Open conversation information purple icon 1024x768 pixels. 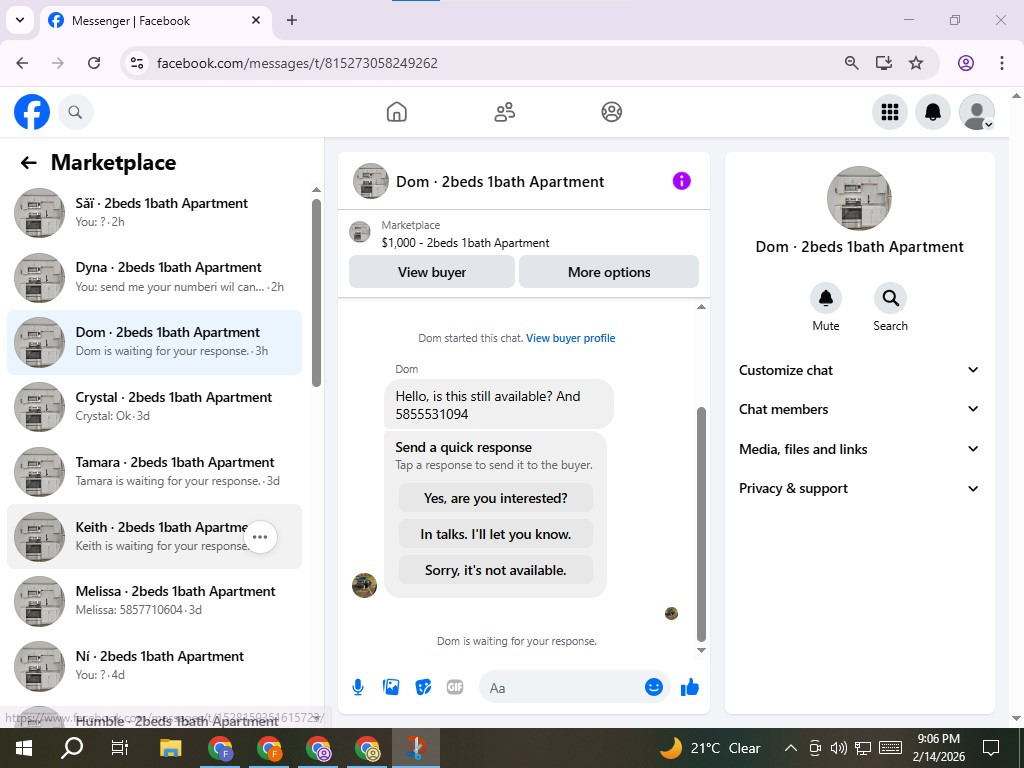coord(681,181)
